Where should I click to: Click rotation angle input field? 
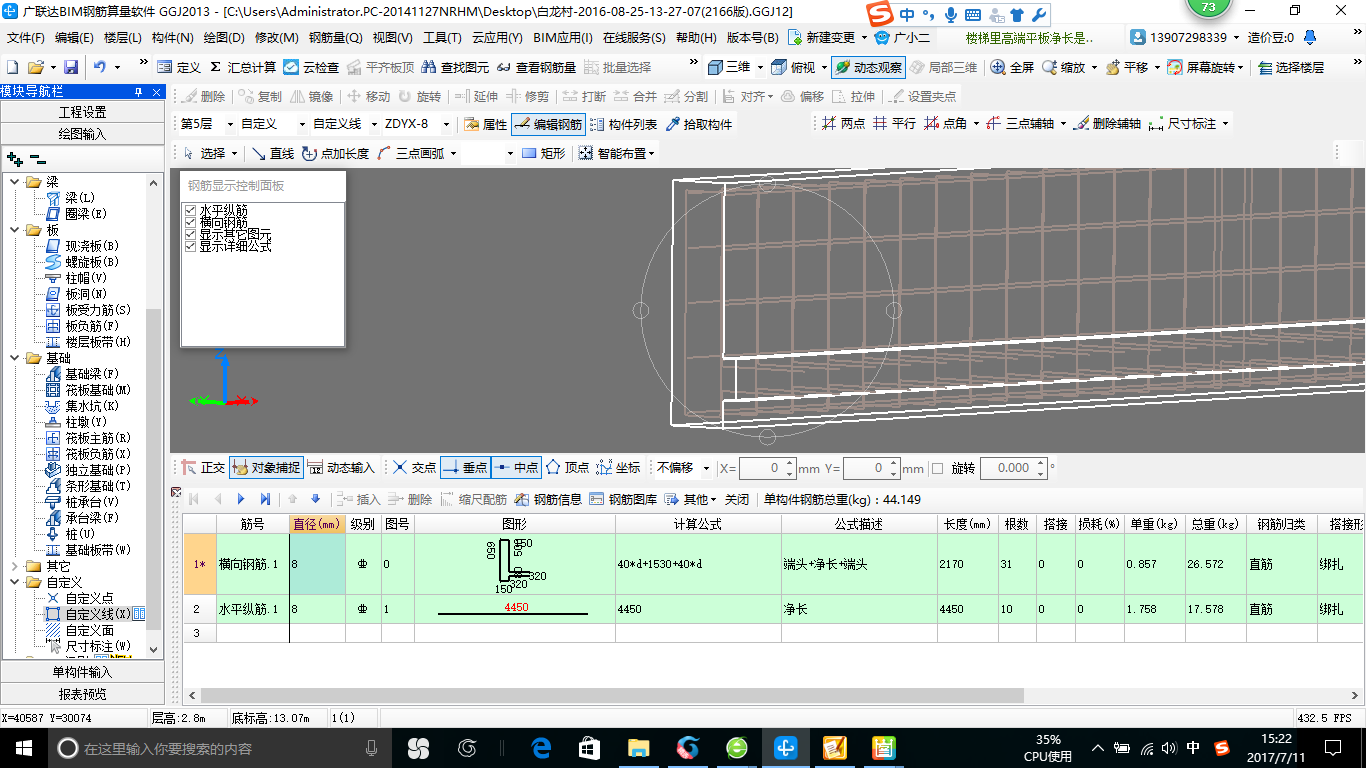coord(1013,468)
